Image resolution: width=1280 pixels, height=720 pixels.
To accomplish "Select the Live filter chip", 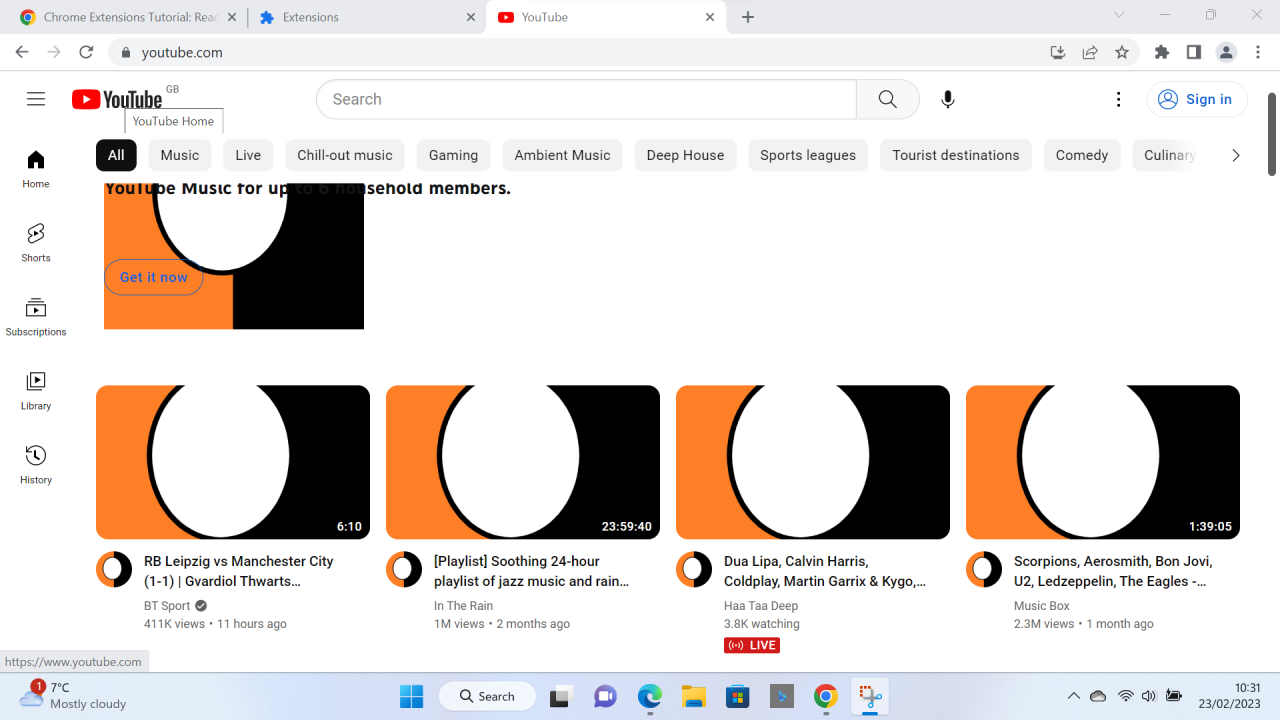I will [x=248, y=155].
